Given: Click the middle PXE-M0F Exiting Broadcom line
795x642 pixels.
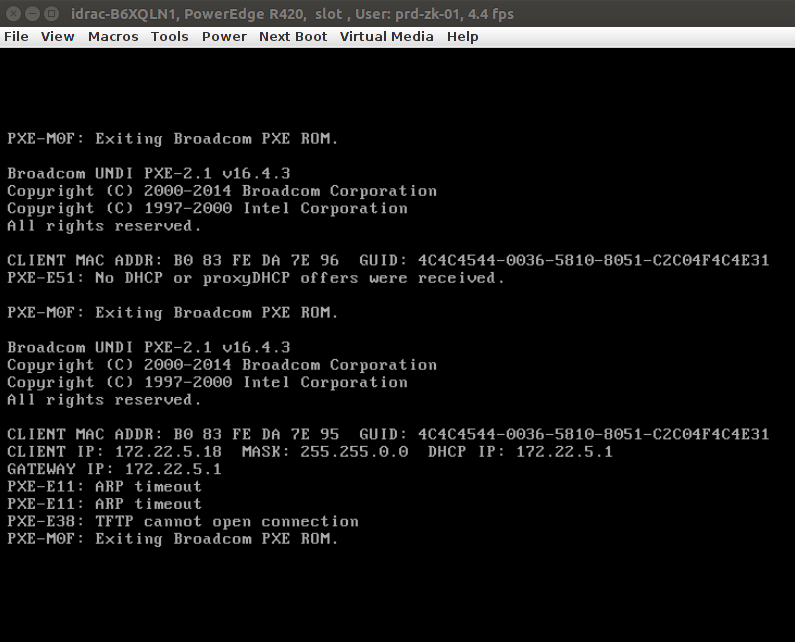Looking at the screenshot, I should coord(172,313).
